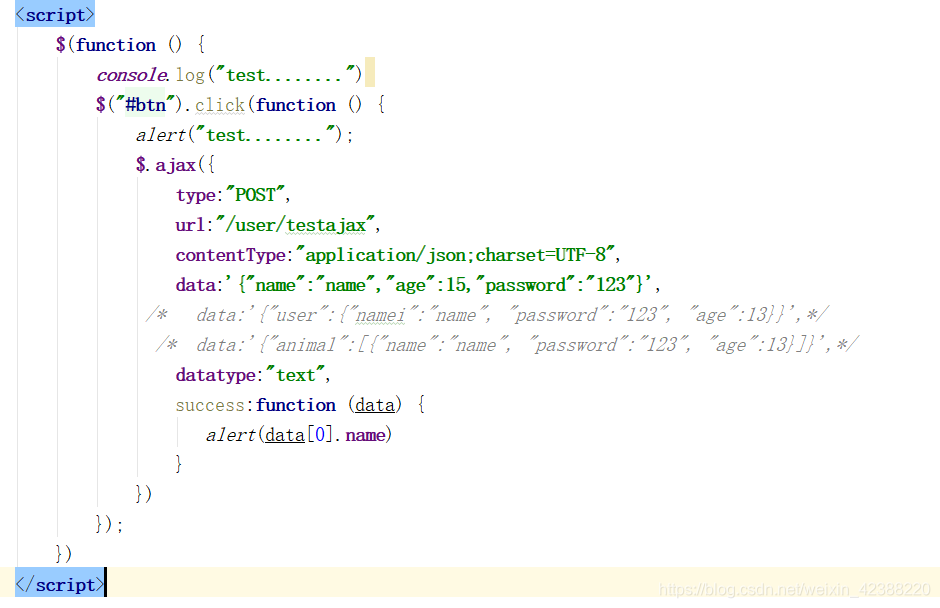Click the active data JSON string line
The image size is (940, 608).
click(418, 285)
